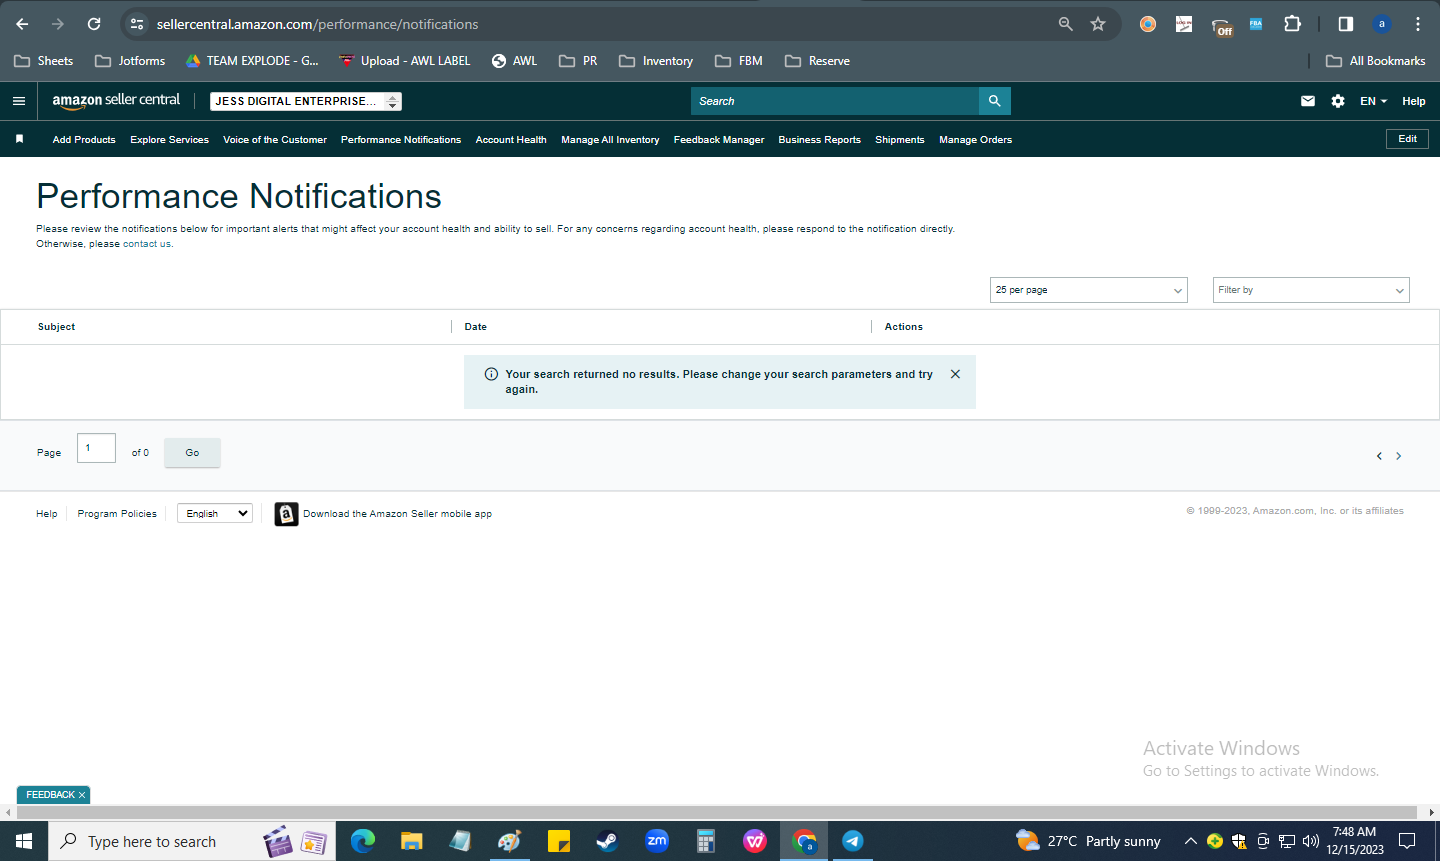Open Voice of the Customer

(275, 140)
